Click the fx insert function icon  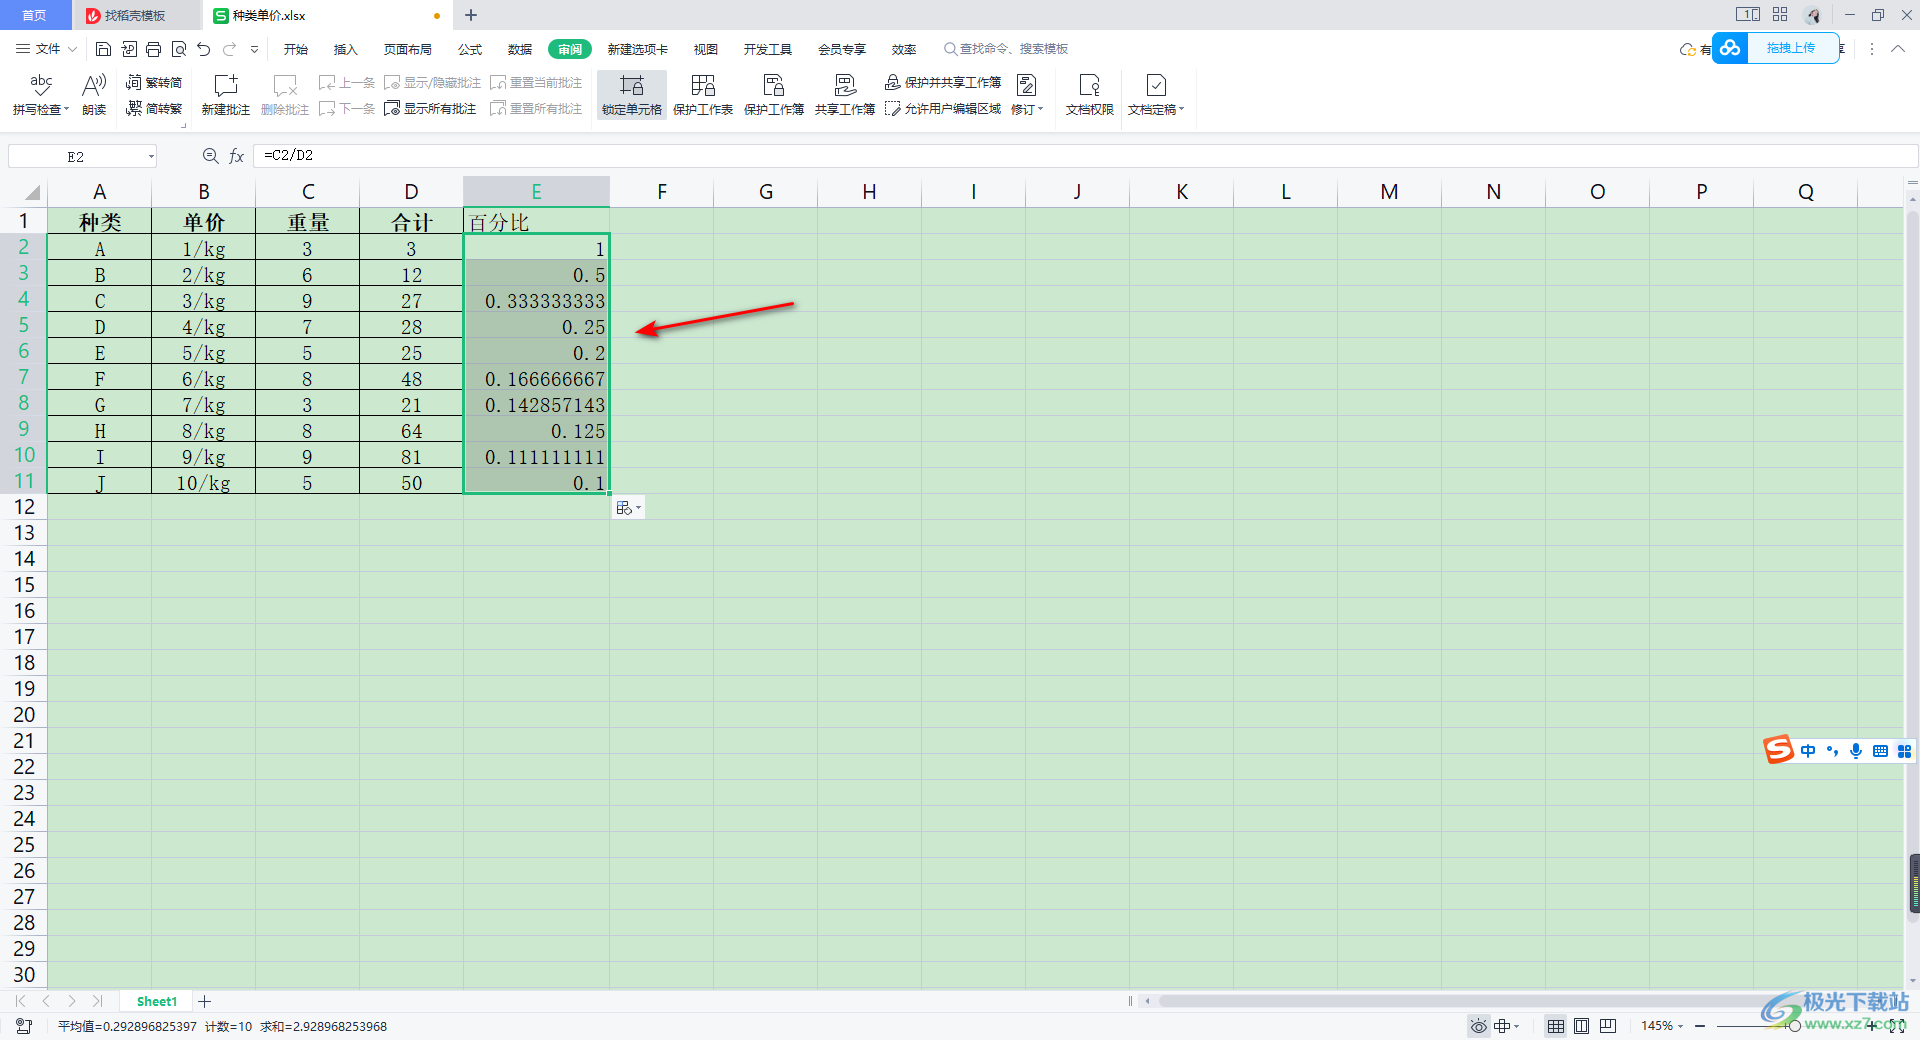tap(237, 156)
